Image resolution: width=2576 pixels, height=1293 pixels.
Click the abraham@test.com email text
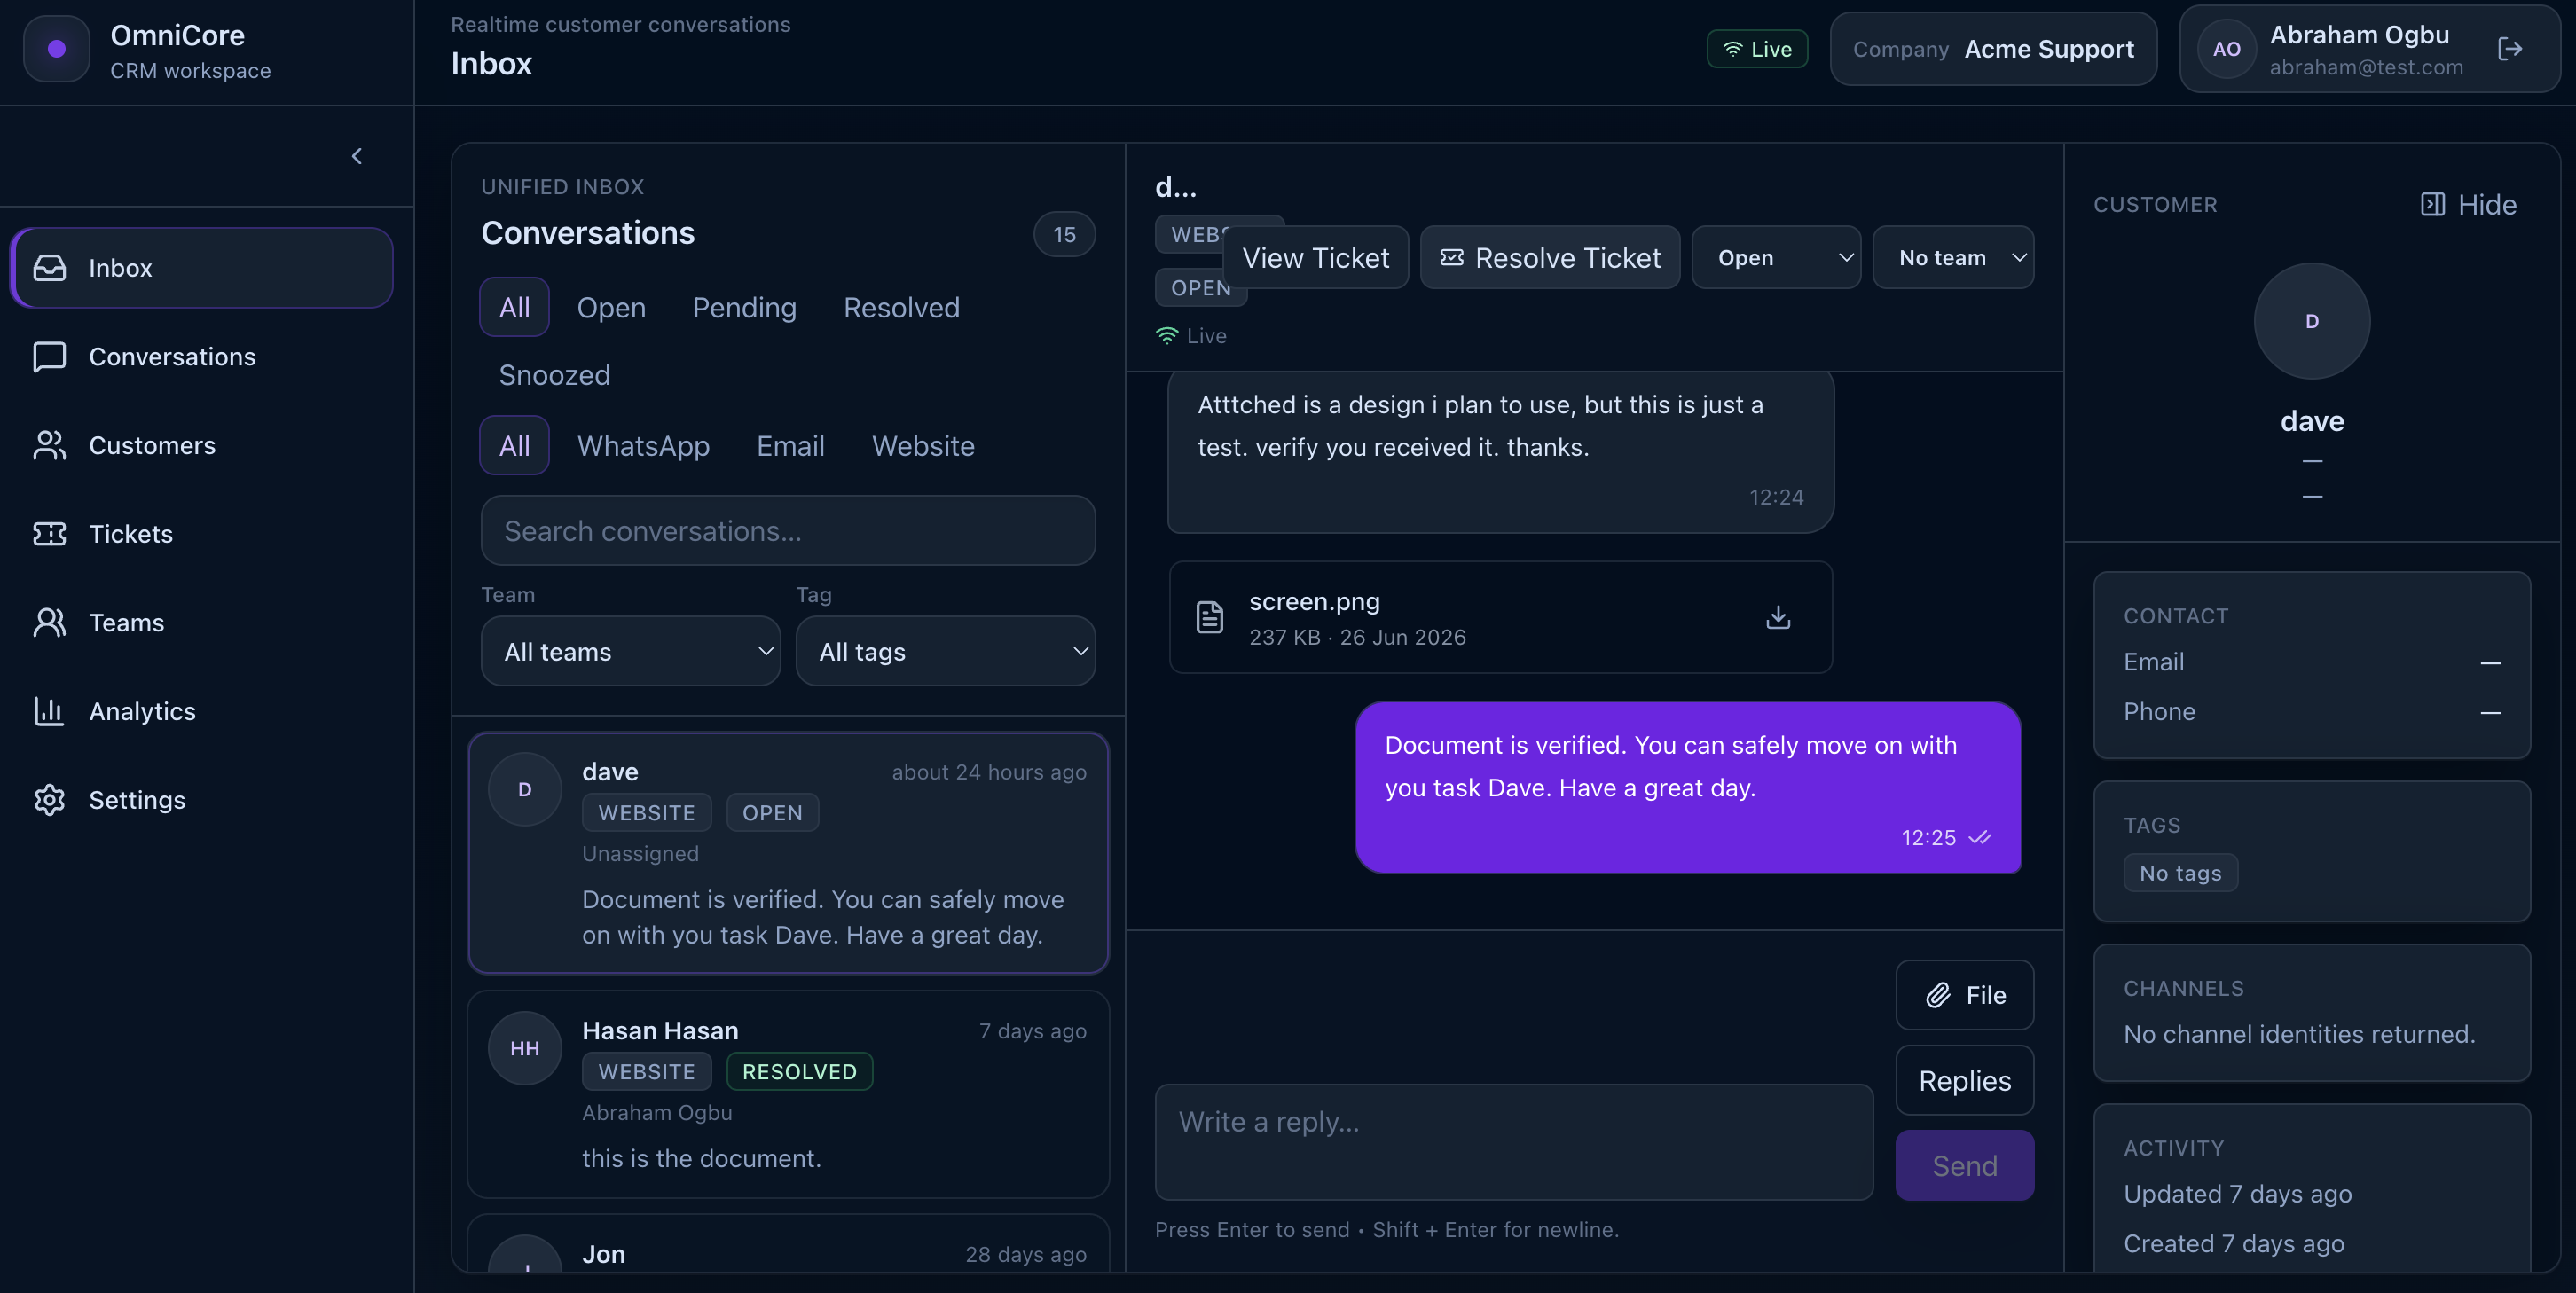2366,67
